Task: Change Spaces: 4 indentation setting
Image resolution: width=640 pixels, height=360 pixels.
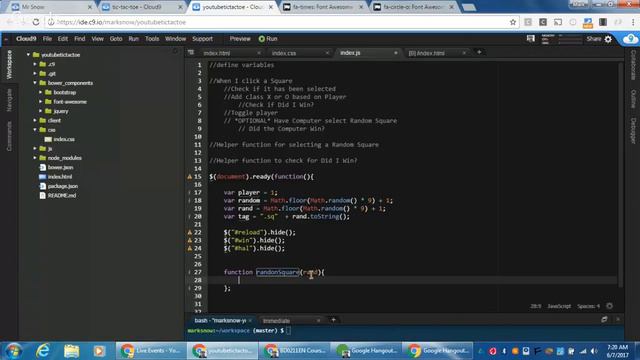Action: pyautogui.click(x=589, y=306)
